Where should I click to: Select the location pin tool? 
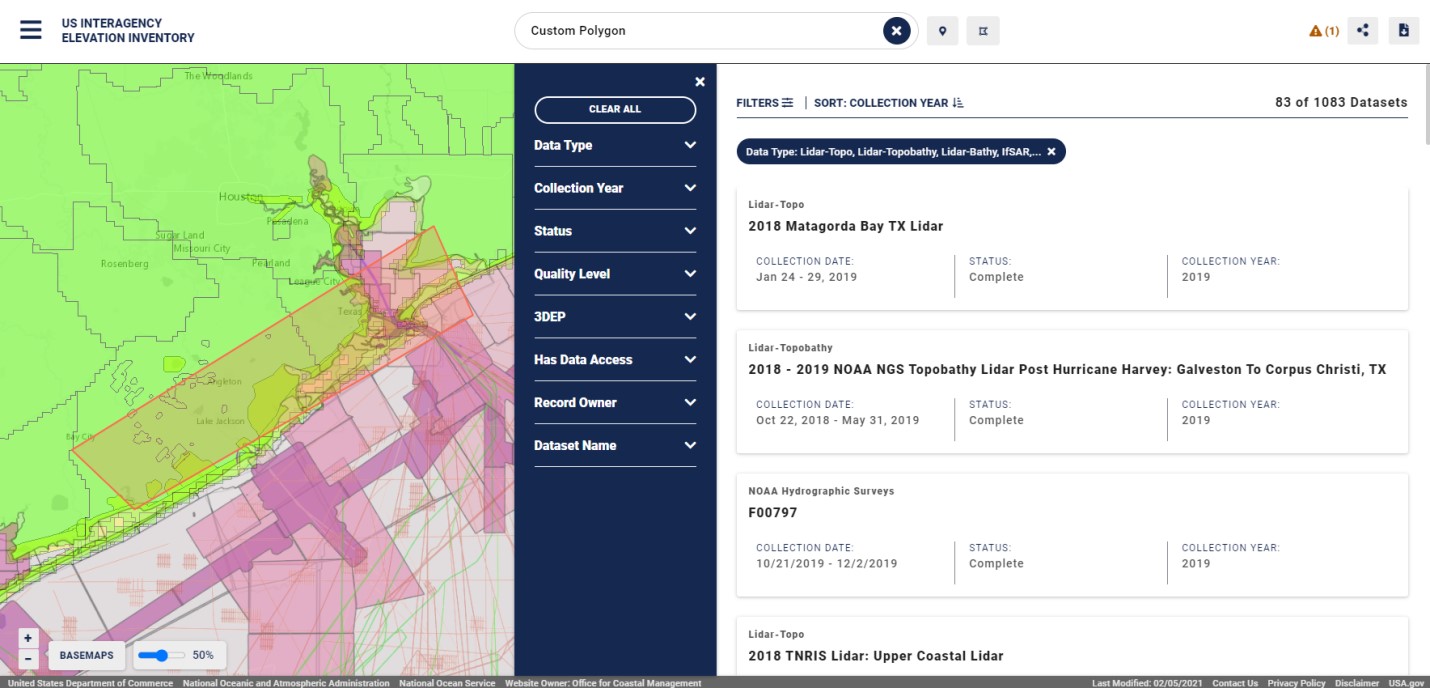942,31
